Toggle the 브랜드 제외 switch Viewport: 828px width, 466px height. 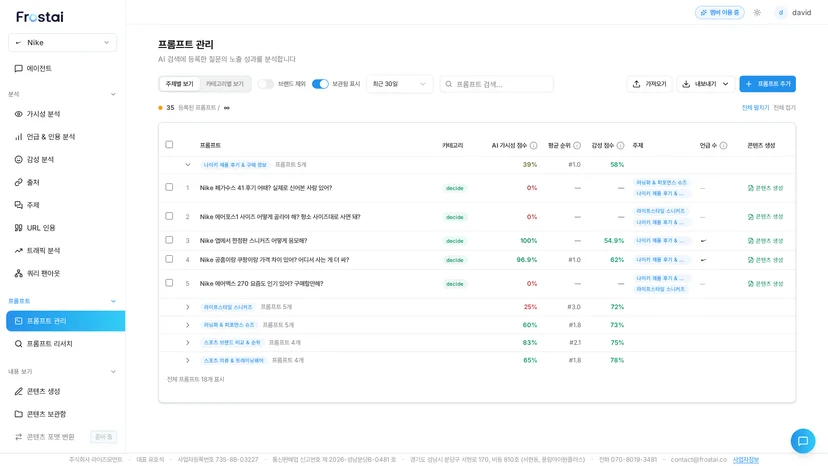[x=266, y=84]
